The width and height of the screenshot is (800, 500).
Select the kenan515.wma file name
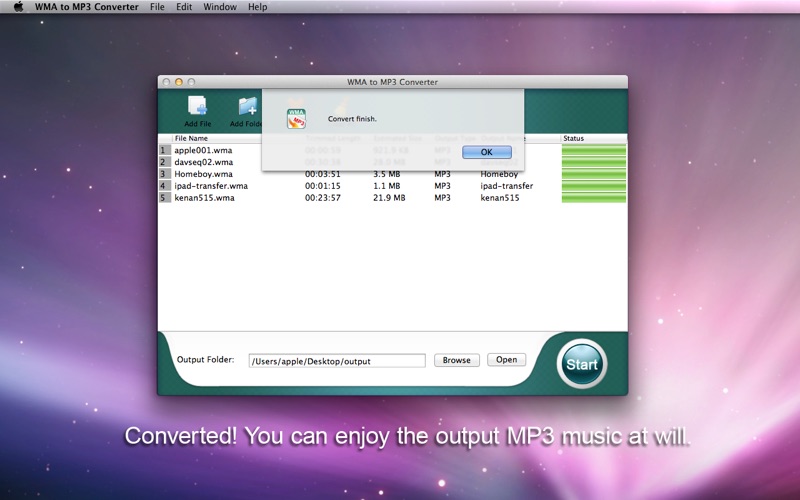click(x=204, y=197)
